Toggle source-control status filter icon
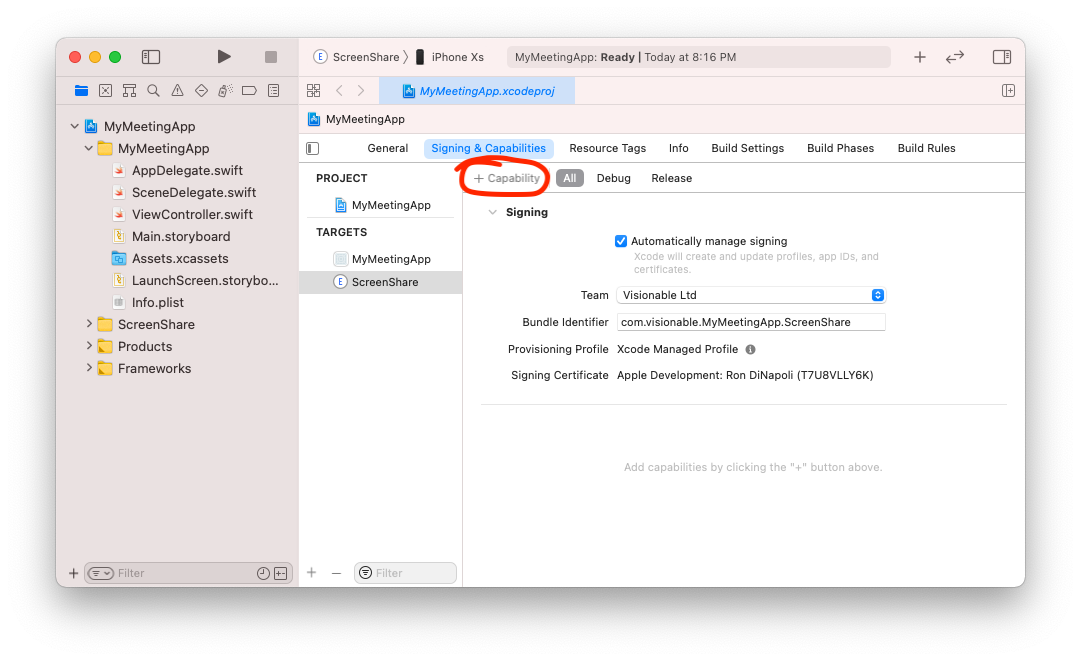1081x661 pixels. coord(281,573)
